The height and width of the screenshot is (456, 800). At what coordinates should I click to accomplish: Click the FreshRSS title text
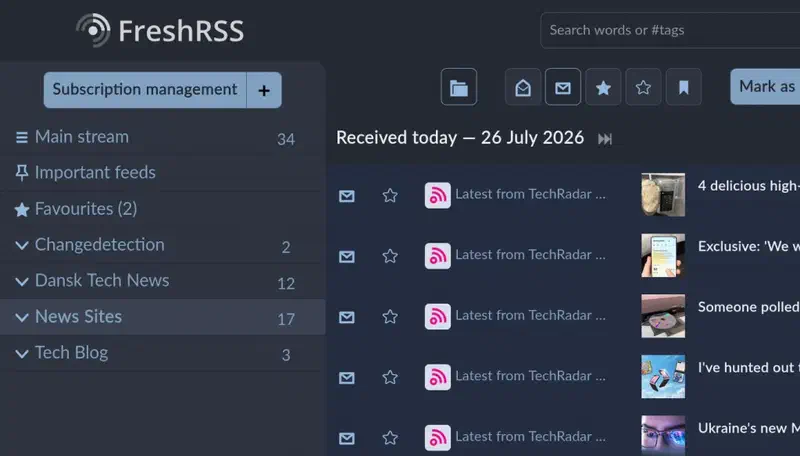pos(181,31)
